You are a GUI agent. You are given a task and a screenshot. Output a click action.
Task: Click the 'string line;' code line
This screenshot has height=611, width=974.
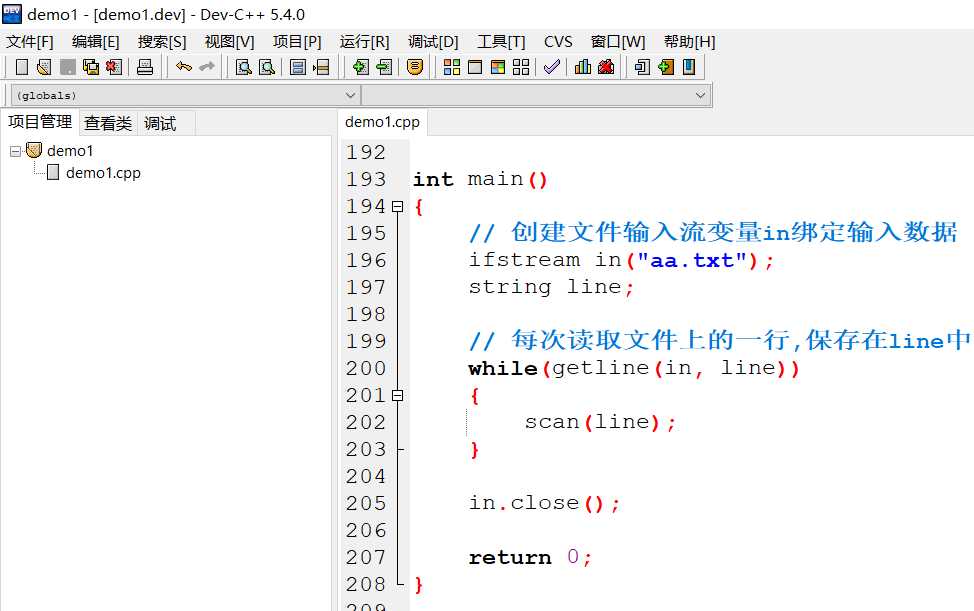pyautogui.click(x=551, y=287)
